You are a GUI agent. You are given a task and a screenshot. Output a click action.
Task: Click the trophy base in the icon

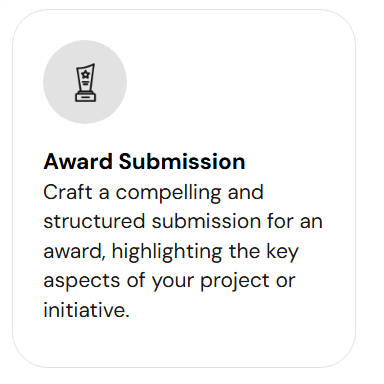[85, 97]
